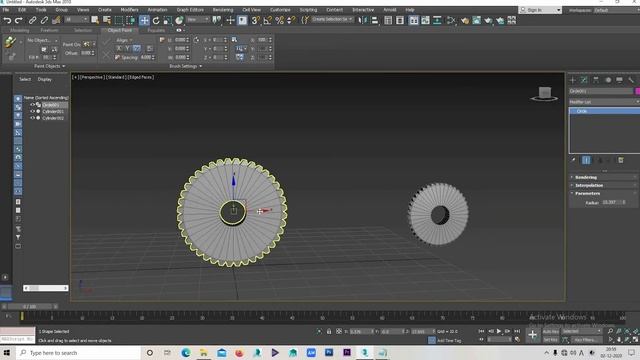This screenshot has height=360, width=640.
Task: Open the Display menu in scene explorer
Action: [x=45, y=79]
